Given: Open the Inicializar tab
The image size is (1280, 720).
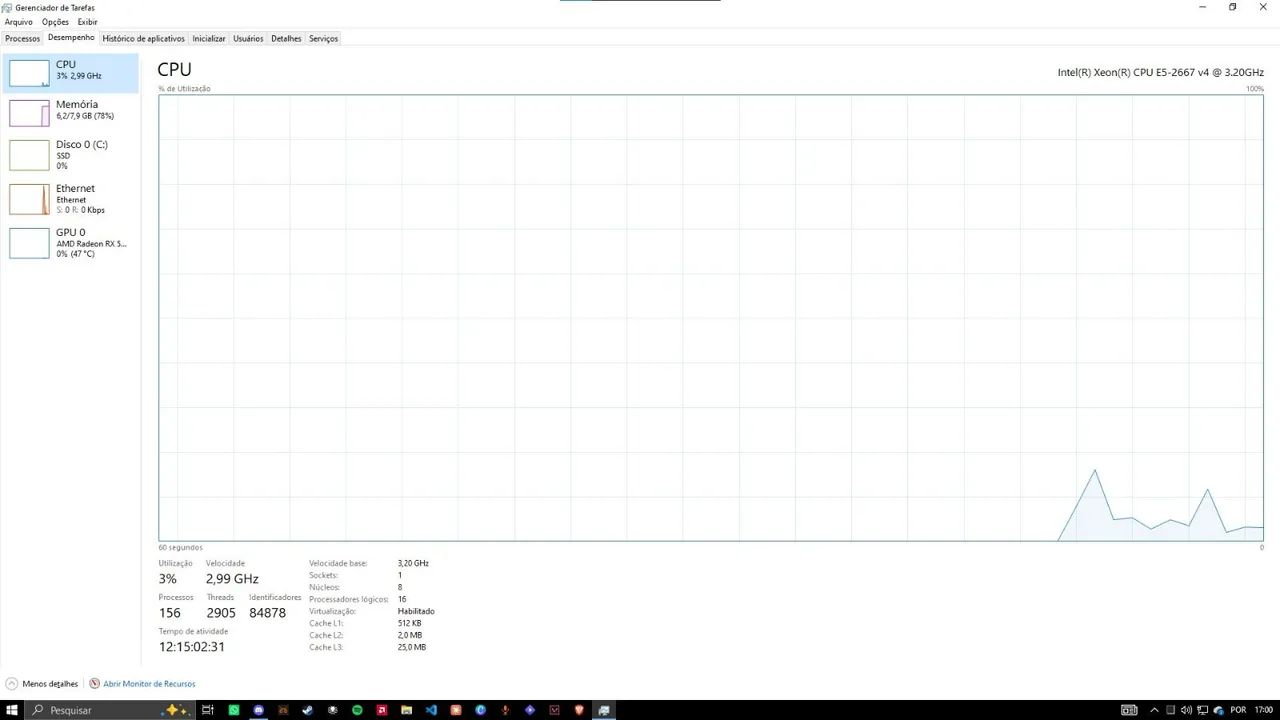Looking at the screenshot, I should point(209,39).
